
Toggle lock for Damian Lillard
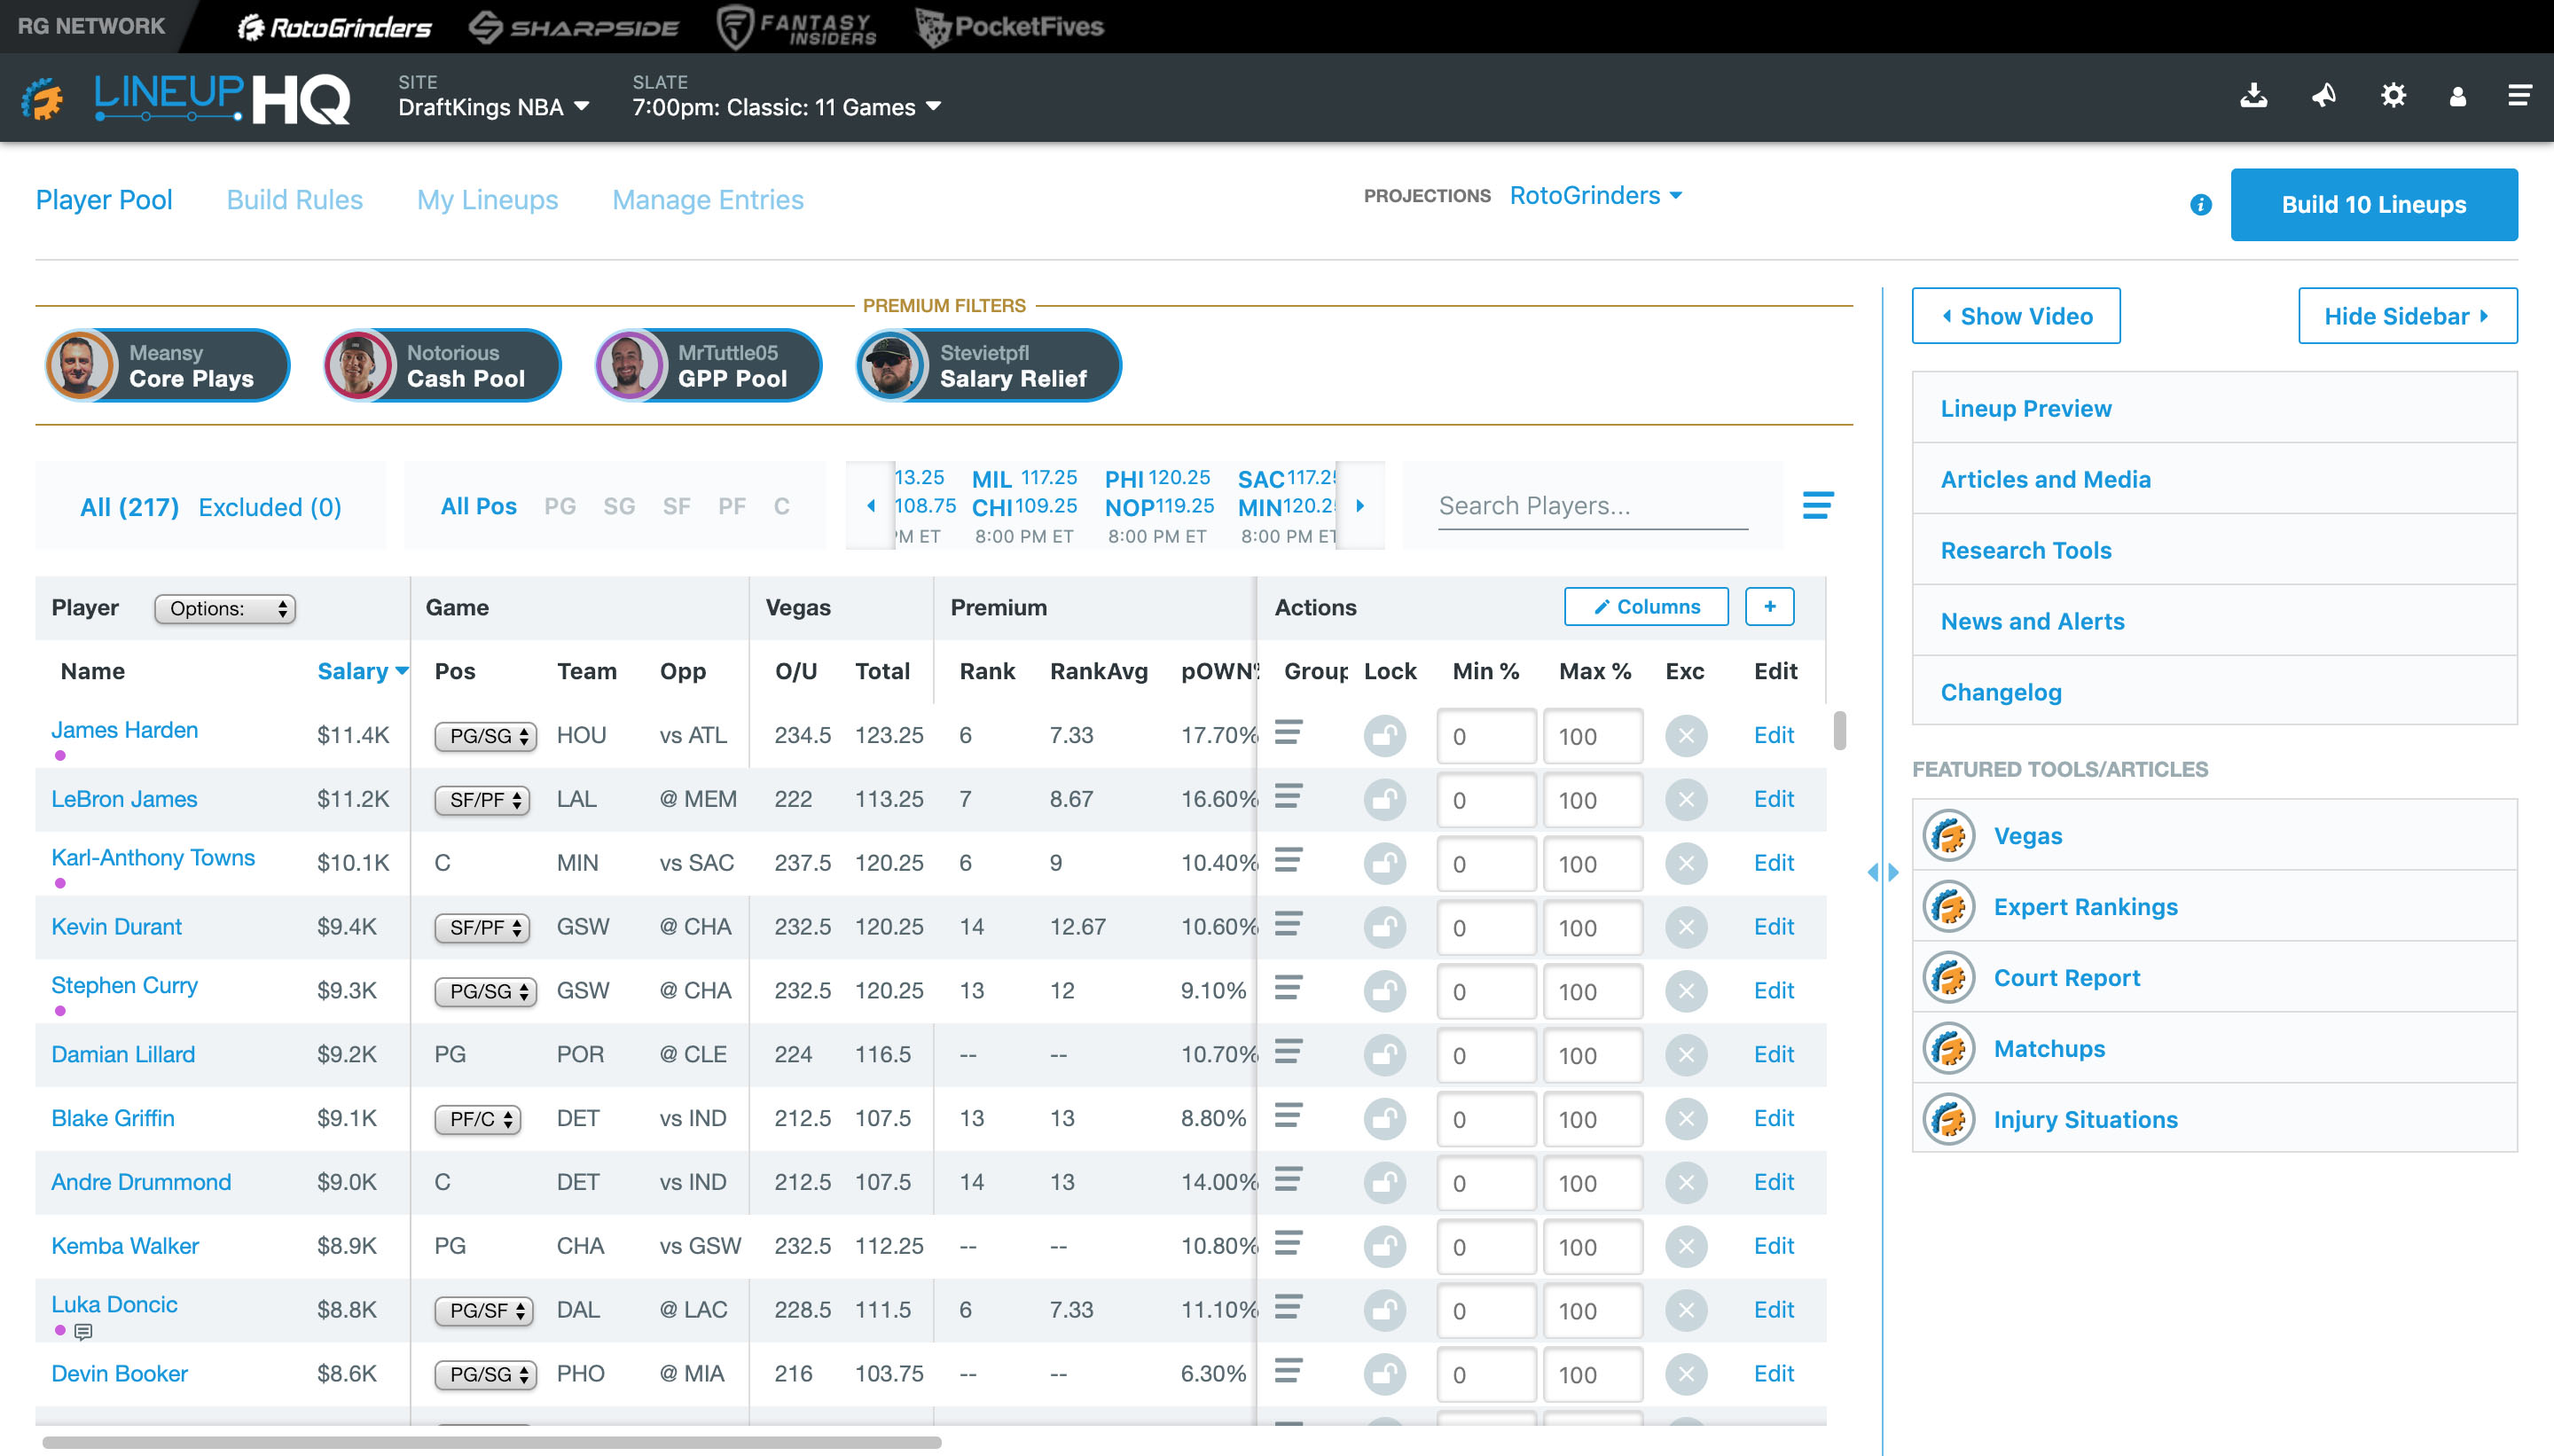[x=1384, y=1055]
